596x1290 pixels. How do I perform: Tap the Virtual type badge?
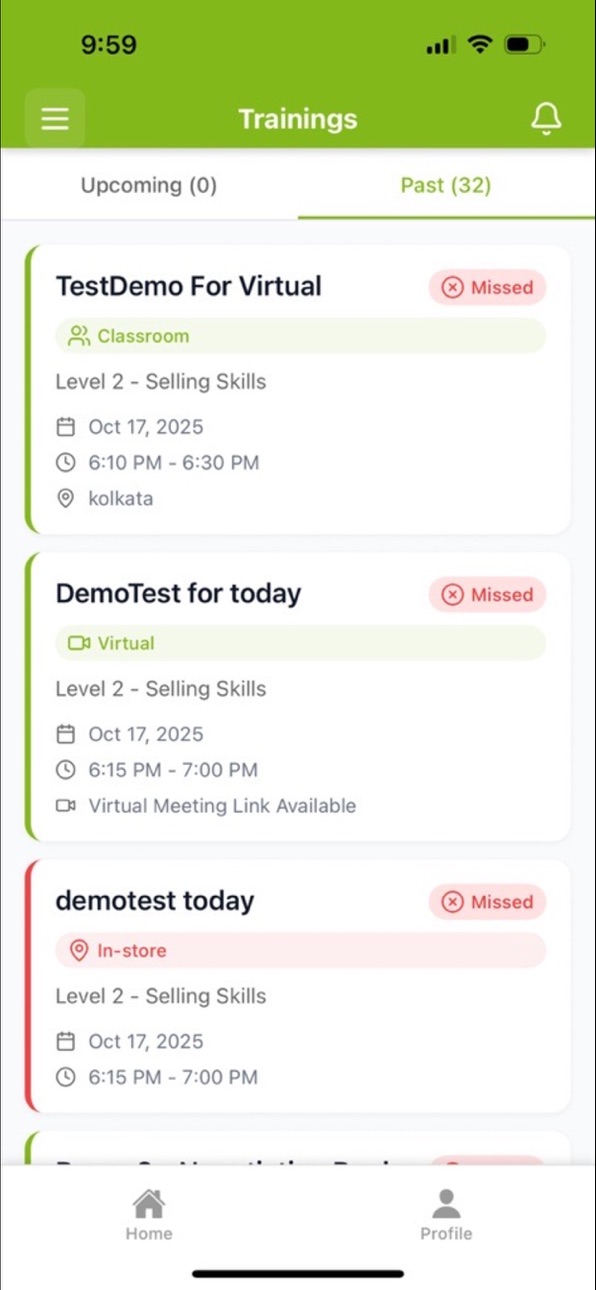(x=301, y=643)
